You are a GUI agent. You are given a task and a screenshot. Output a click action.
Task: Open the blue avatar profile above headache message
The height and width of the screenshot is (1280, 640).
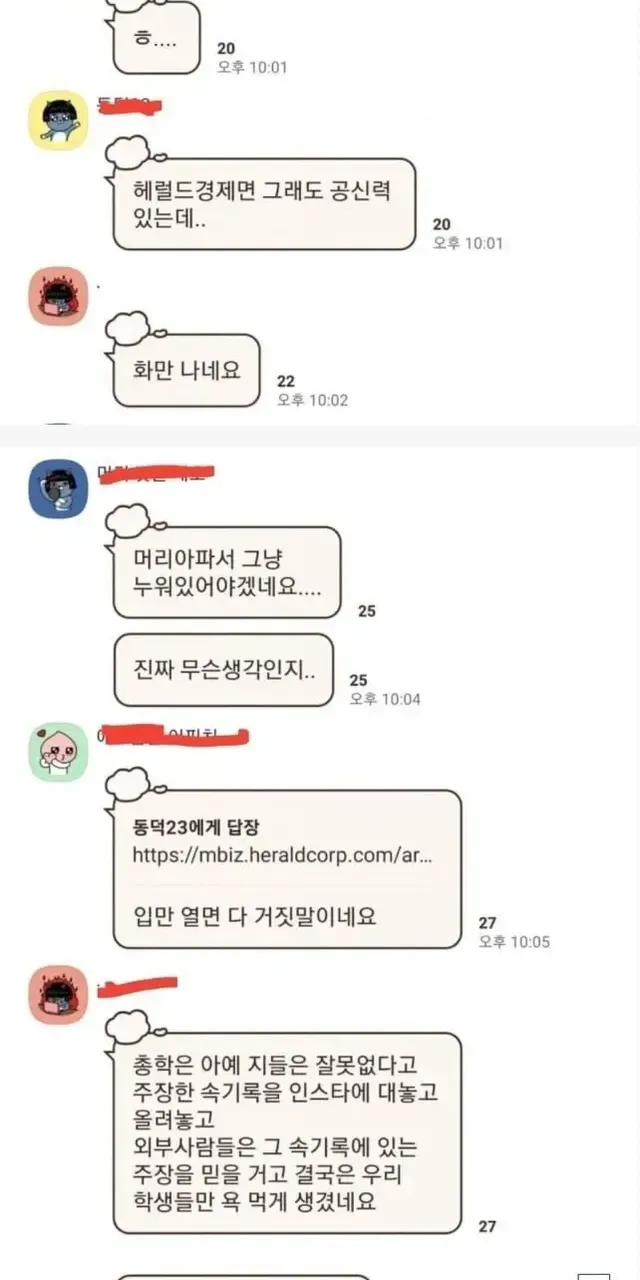(58, 488)
